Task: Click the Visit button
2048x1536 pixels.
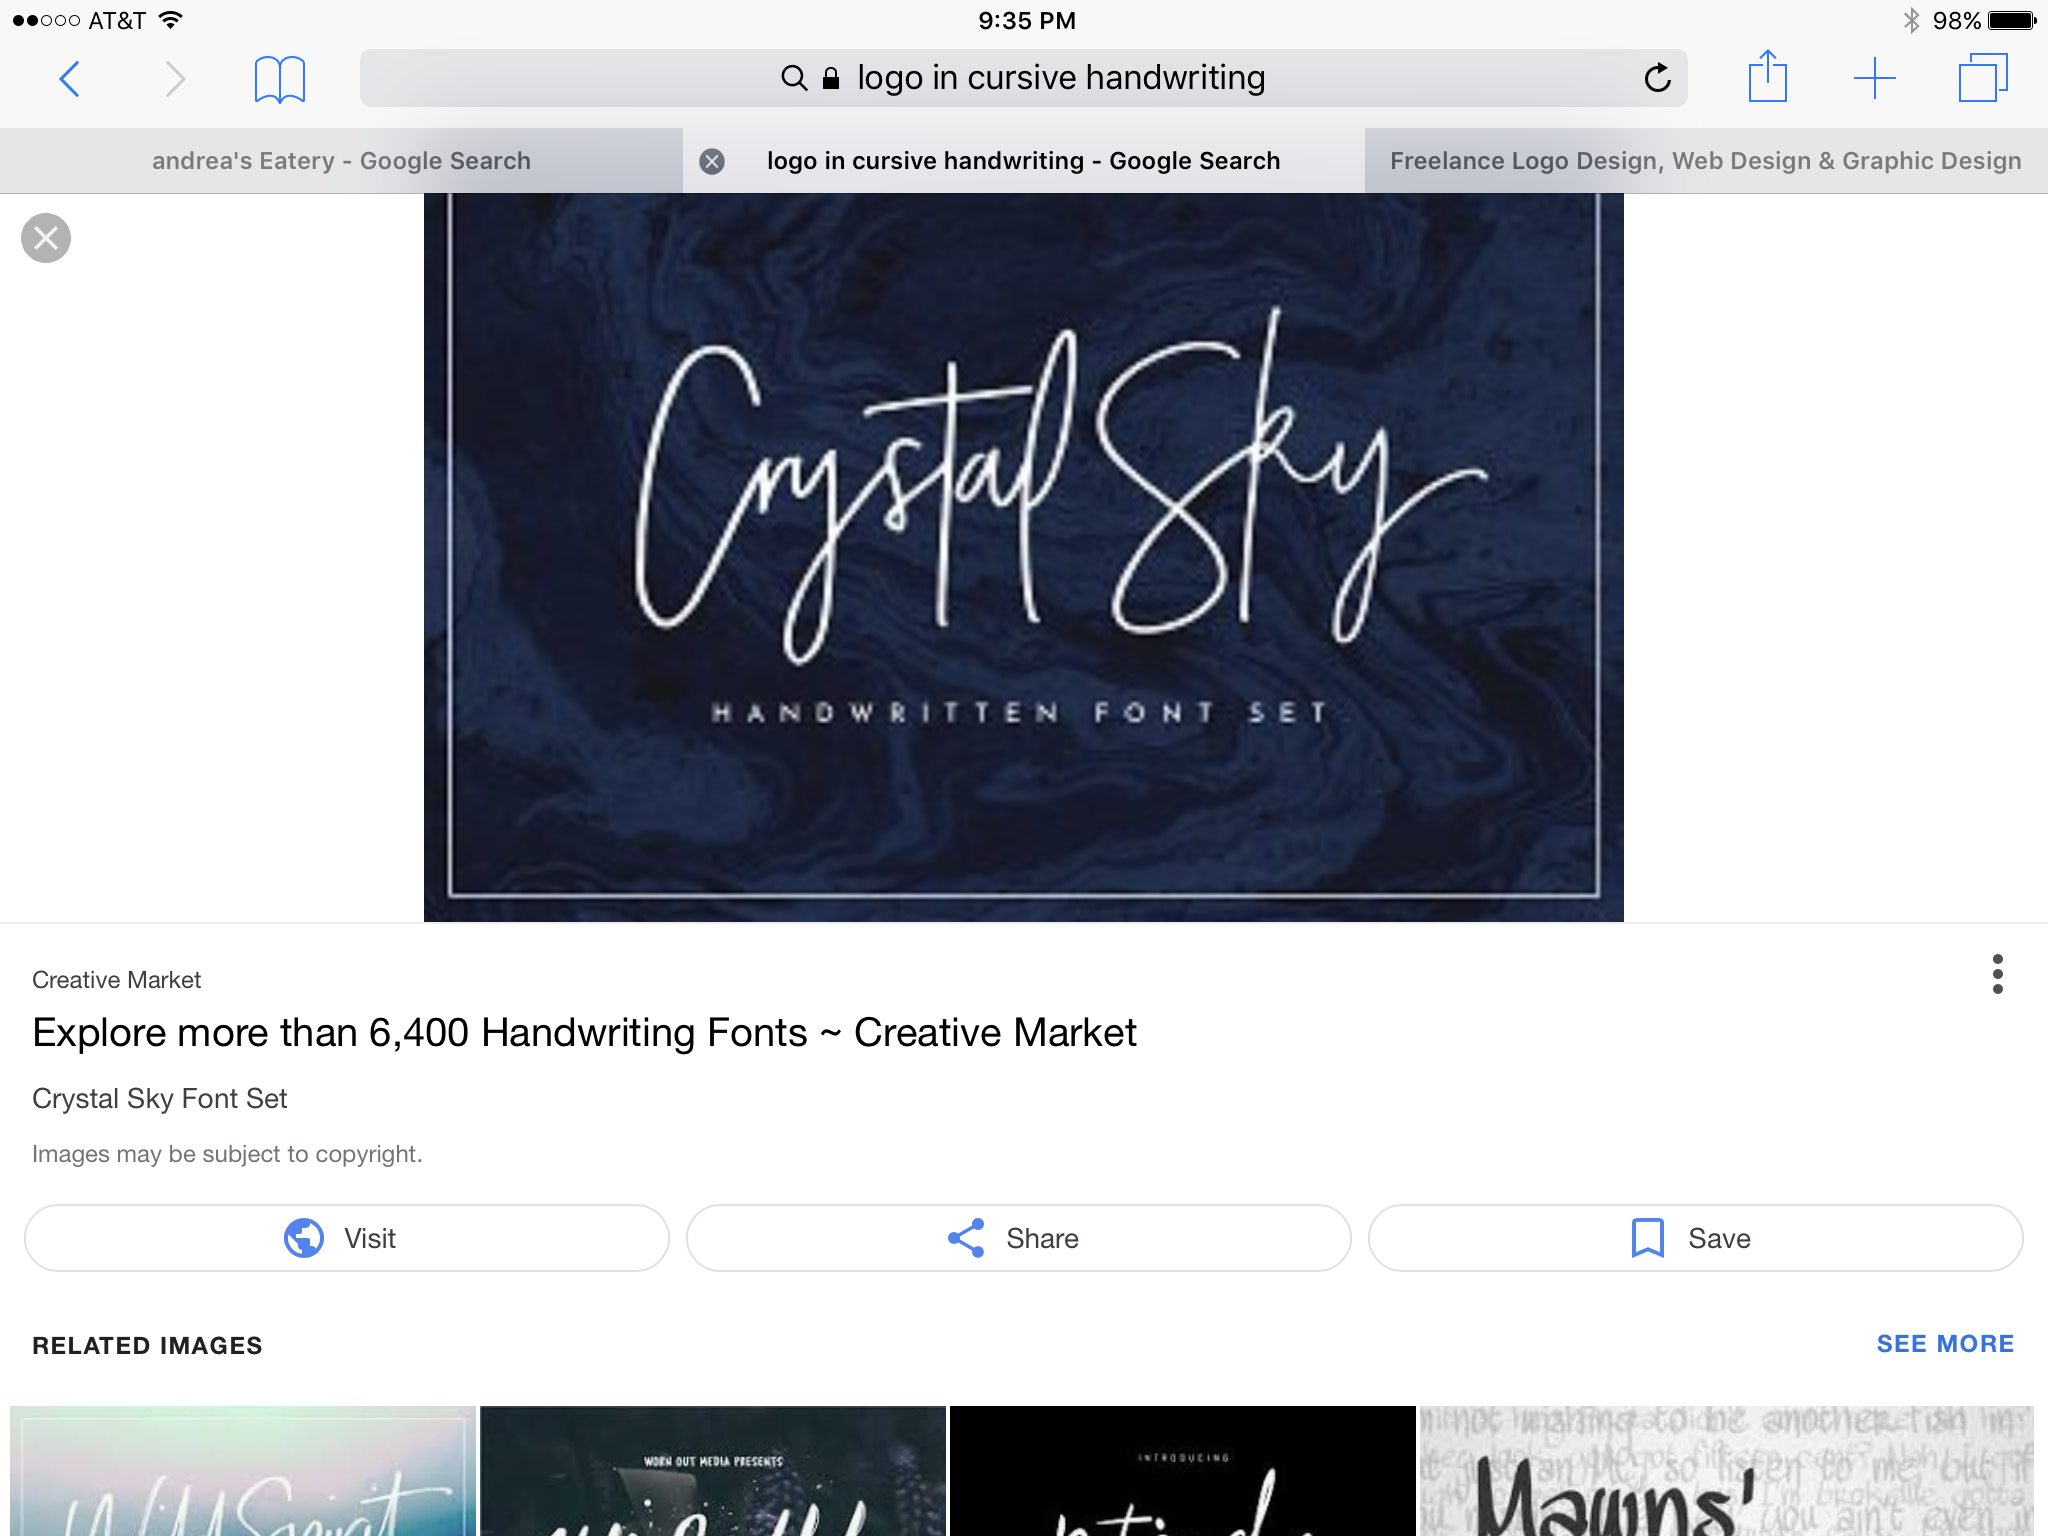Action: pos(347,1238)
